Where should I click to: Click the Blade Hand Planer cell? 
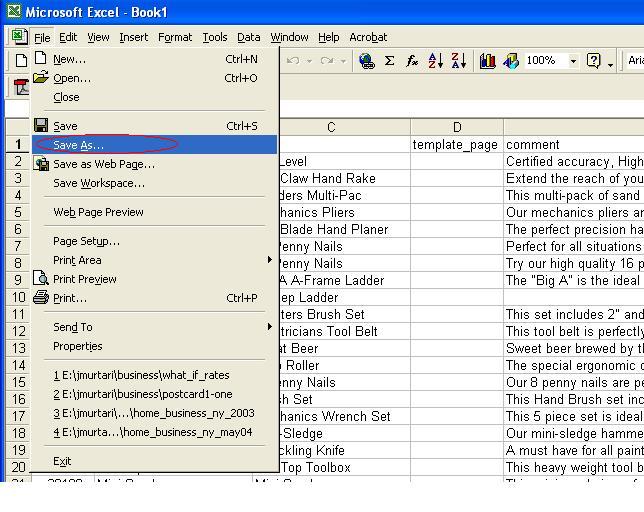[345, 230]
